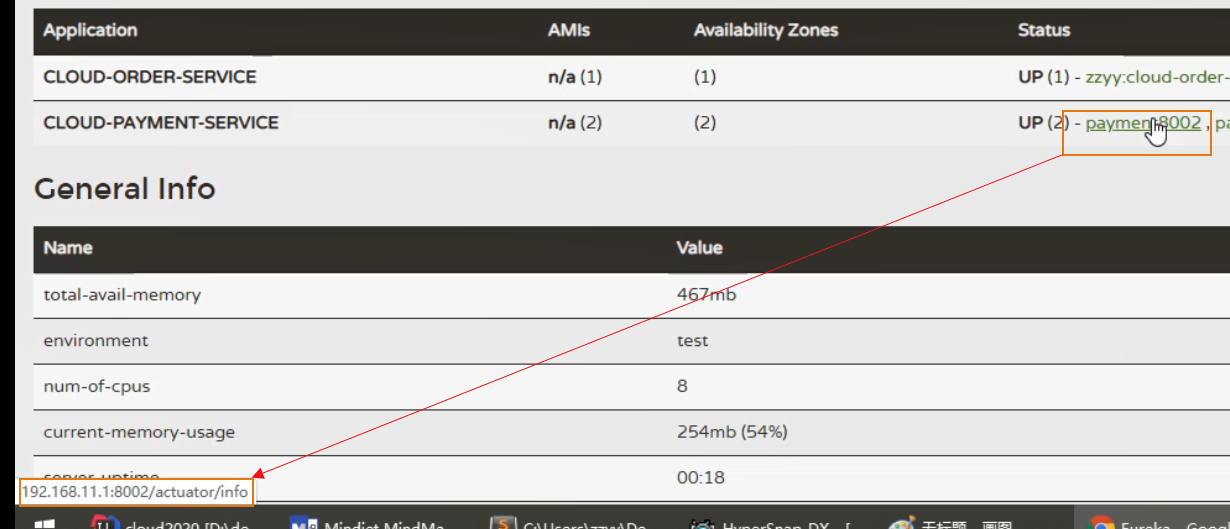The image size is (1230, 529).
Task: Click the Status column header
Action: pos(1043,30)
